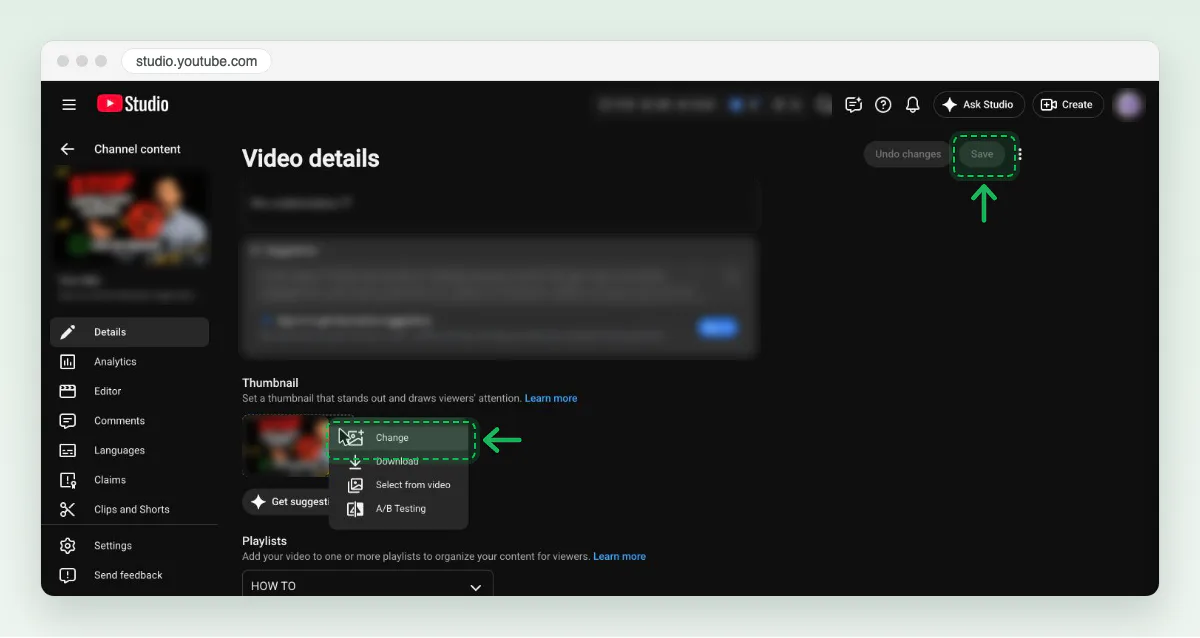This screenshot has width=1200, height=638.
Task: Open the Help question mark icon
Action: point(883,104)
